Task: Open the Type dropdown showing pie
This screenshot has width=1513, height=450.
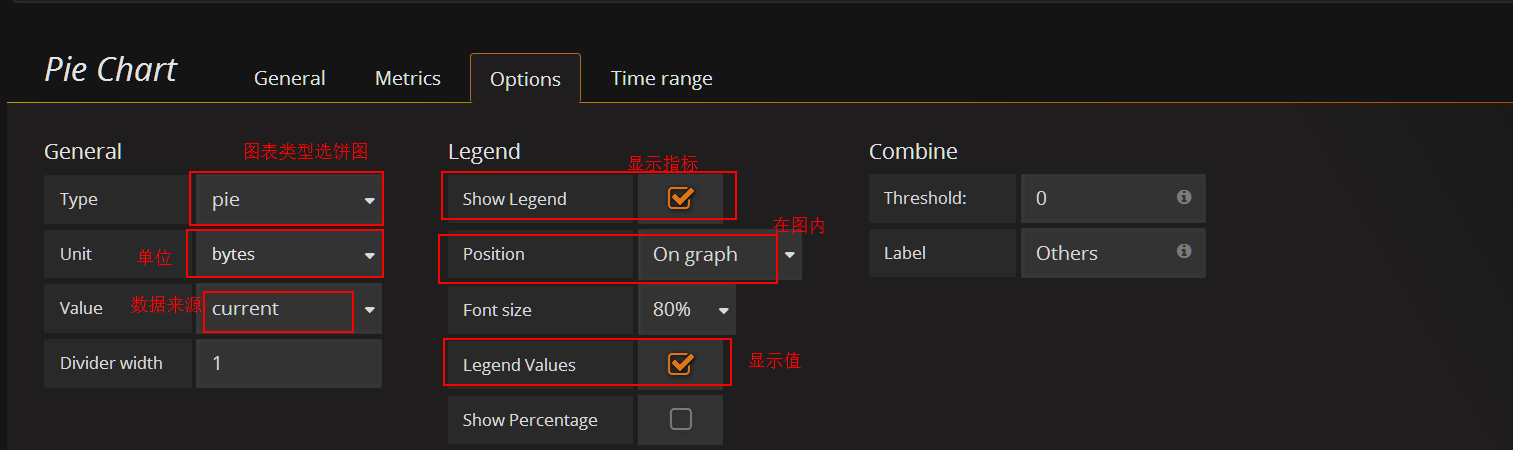Action: (x=289, y=200)
